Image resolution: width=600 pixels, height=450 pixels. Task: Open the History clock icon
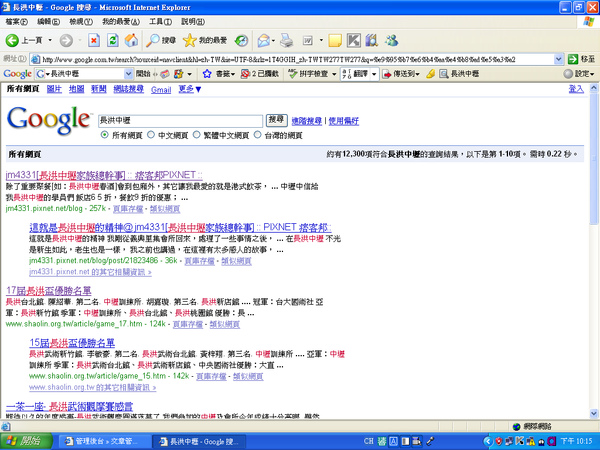pyautogui.click(x=241, y=40)
